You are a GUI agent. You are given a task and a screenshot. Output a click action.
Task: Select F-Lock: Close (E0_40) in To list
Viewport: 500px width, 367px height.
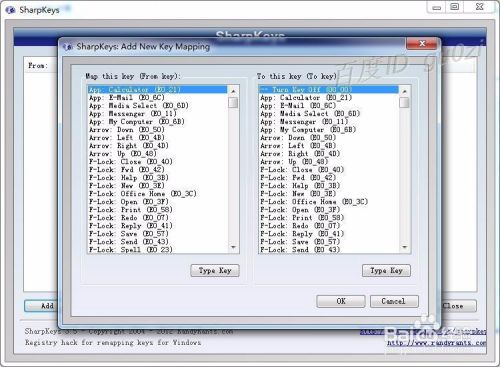(x=329, y=170)
